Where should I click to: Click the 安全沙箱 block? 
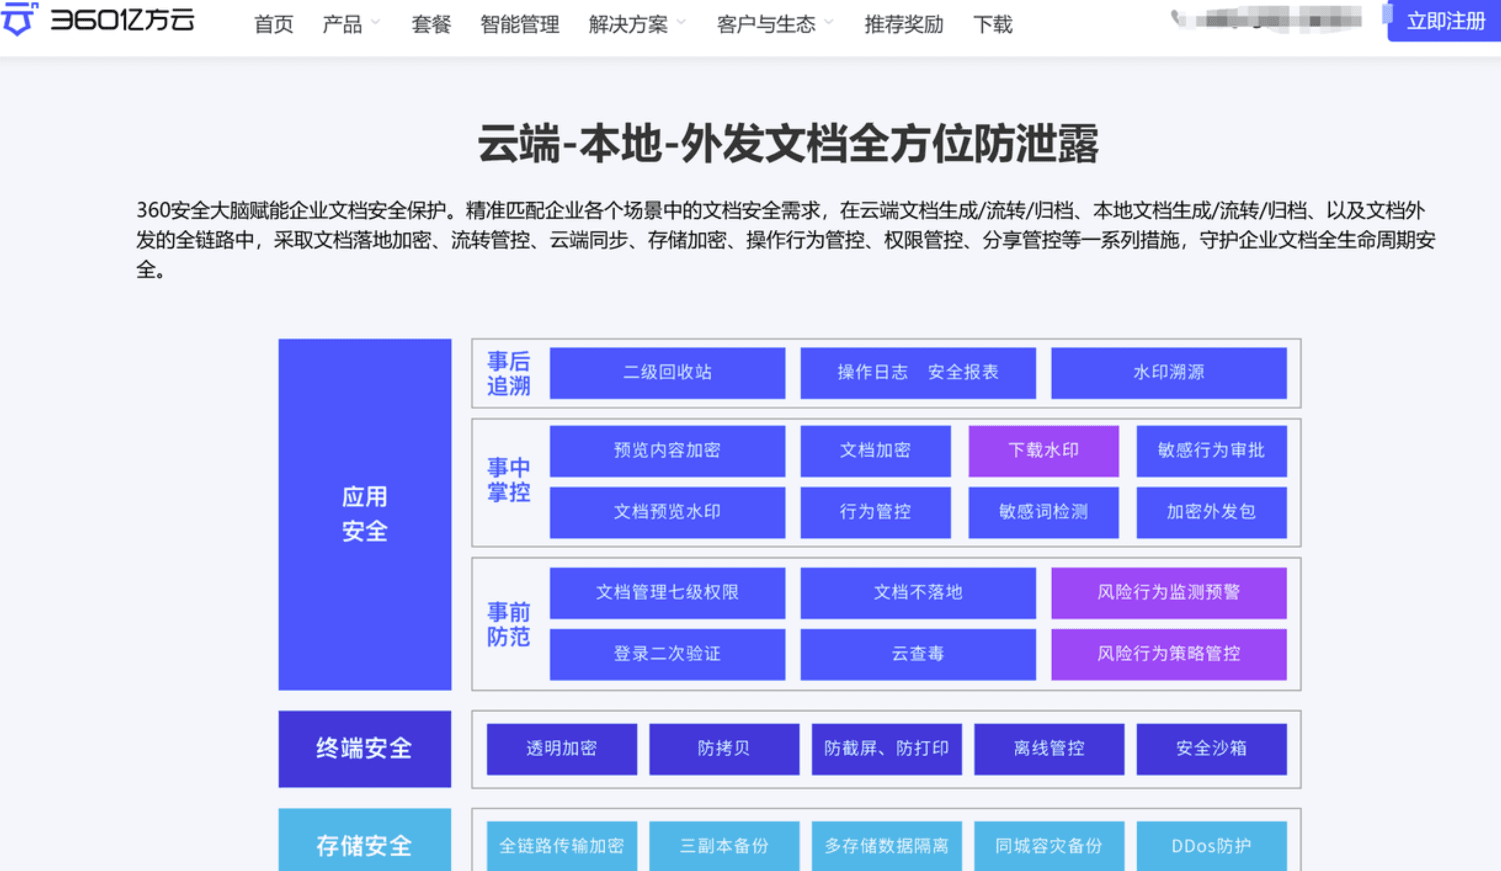pos(1212,749)
